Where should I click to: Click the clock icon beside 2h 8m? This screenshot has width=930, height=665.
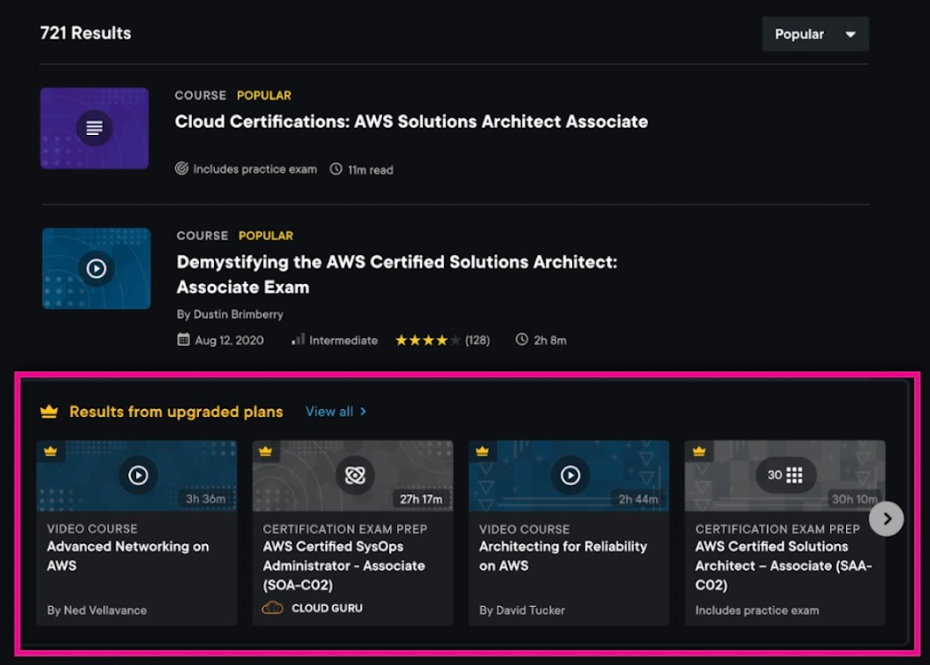point(521,339)
